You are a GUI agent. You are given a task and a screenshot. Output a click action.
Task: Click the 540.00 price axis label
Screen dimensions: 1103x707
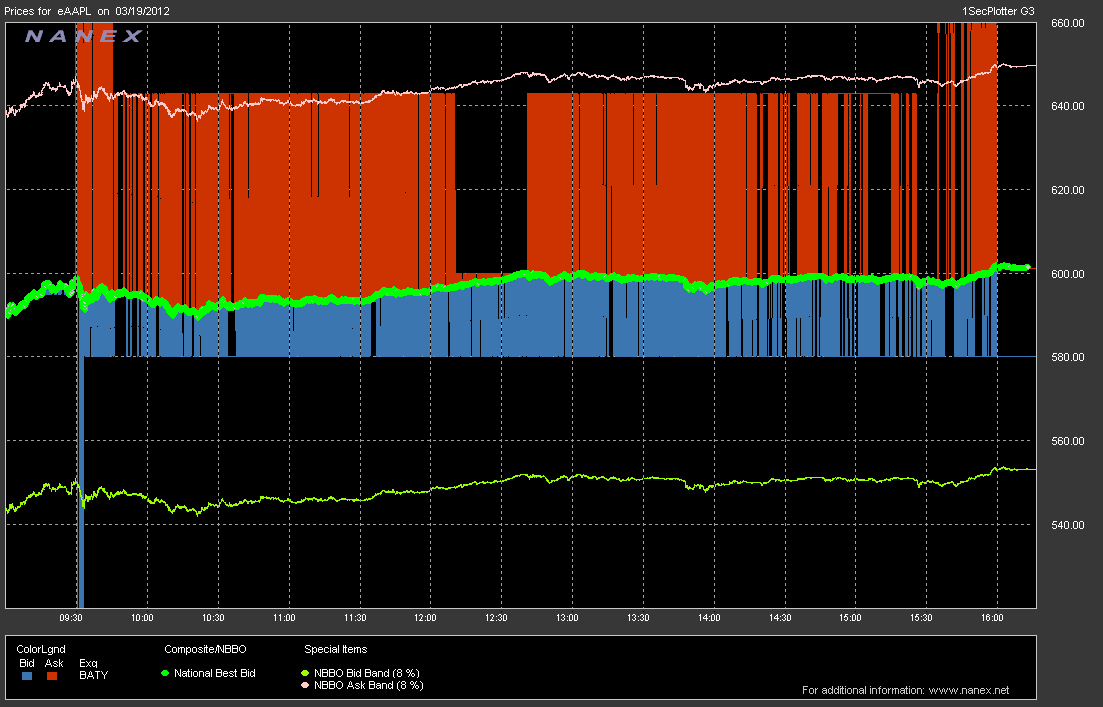pyautogui.click(x=1067, y=525)
